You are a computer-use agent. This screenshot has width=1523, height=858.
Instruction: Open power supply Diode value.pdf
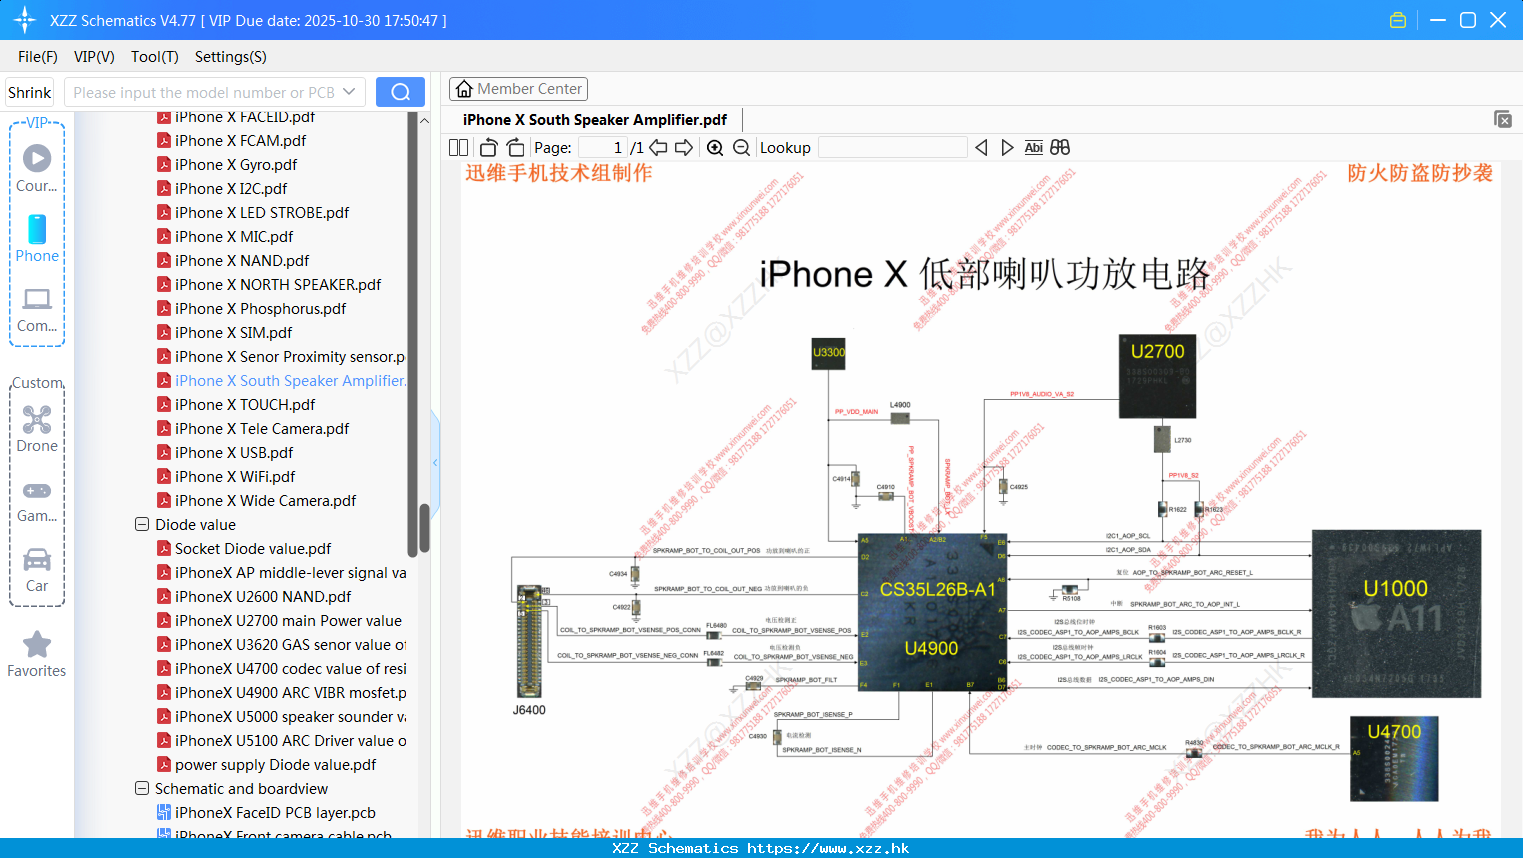pos(275,765)
